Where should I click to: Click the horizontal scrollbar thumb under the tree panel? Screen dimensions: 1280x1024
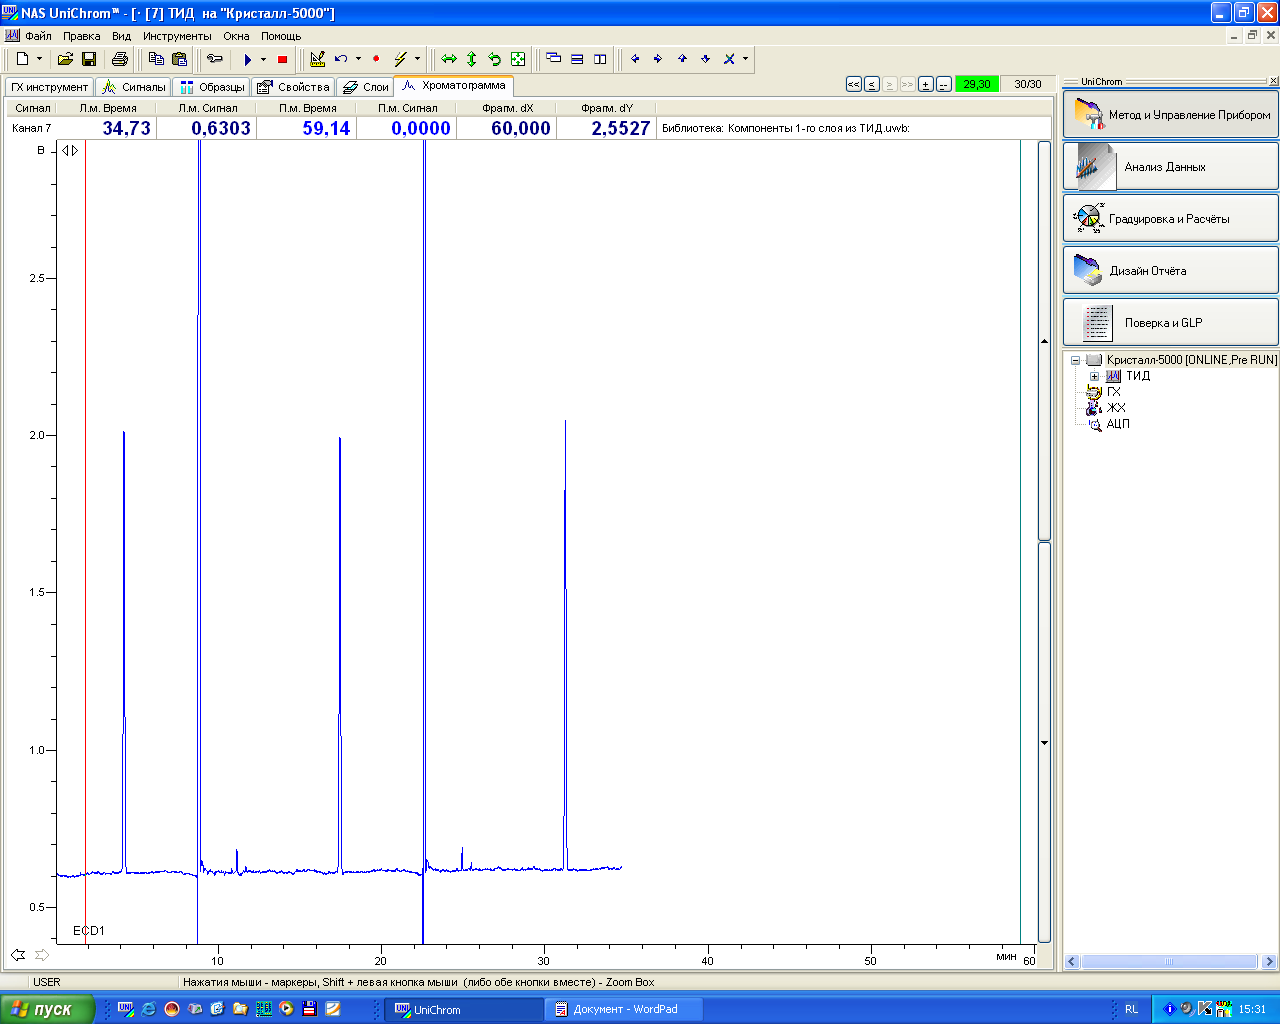[1169, 962]
